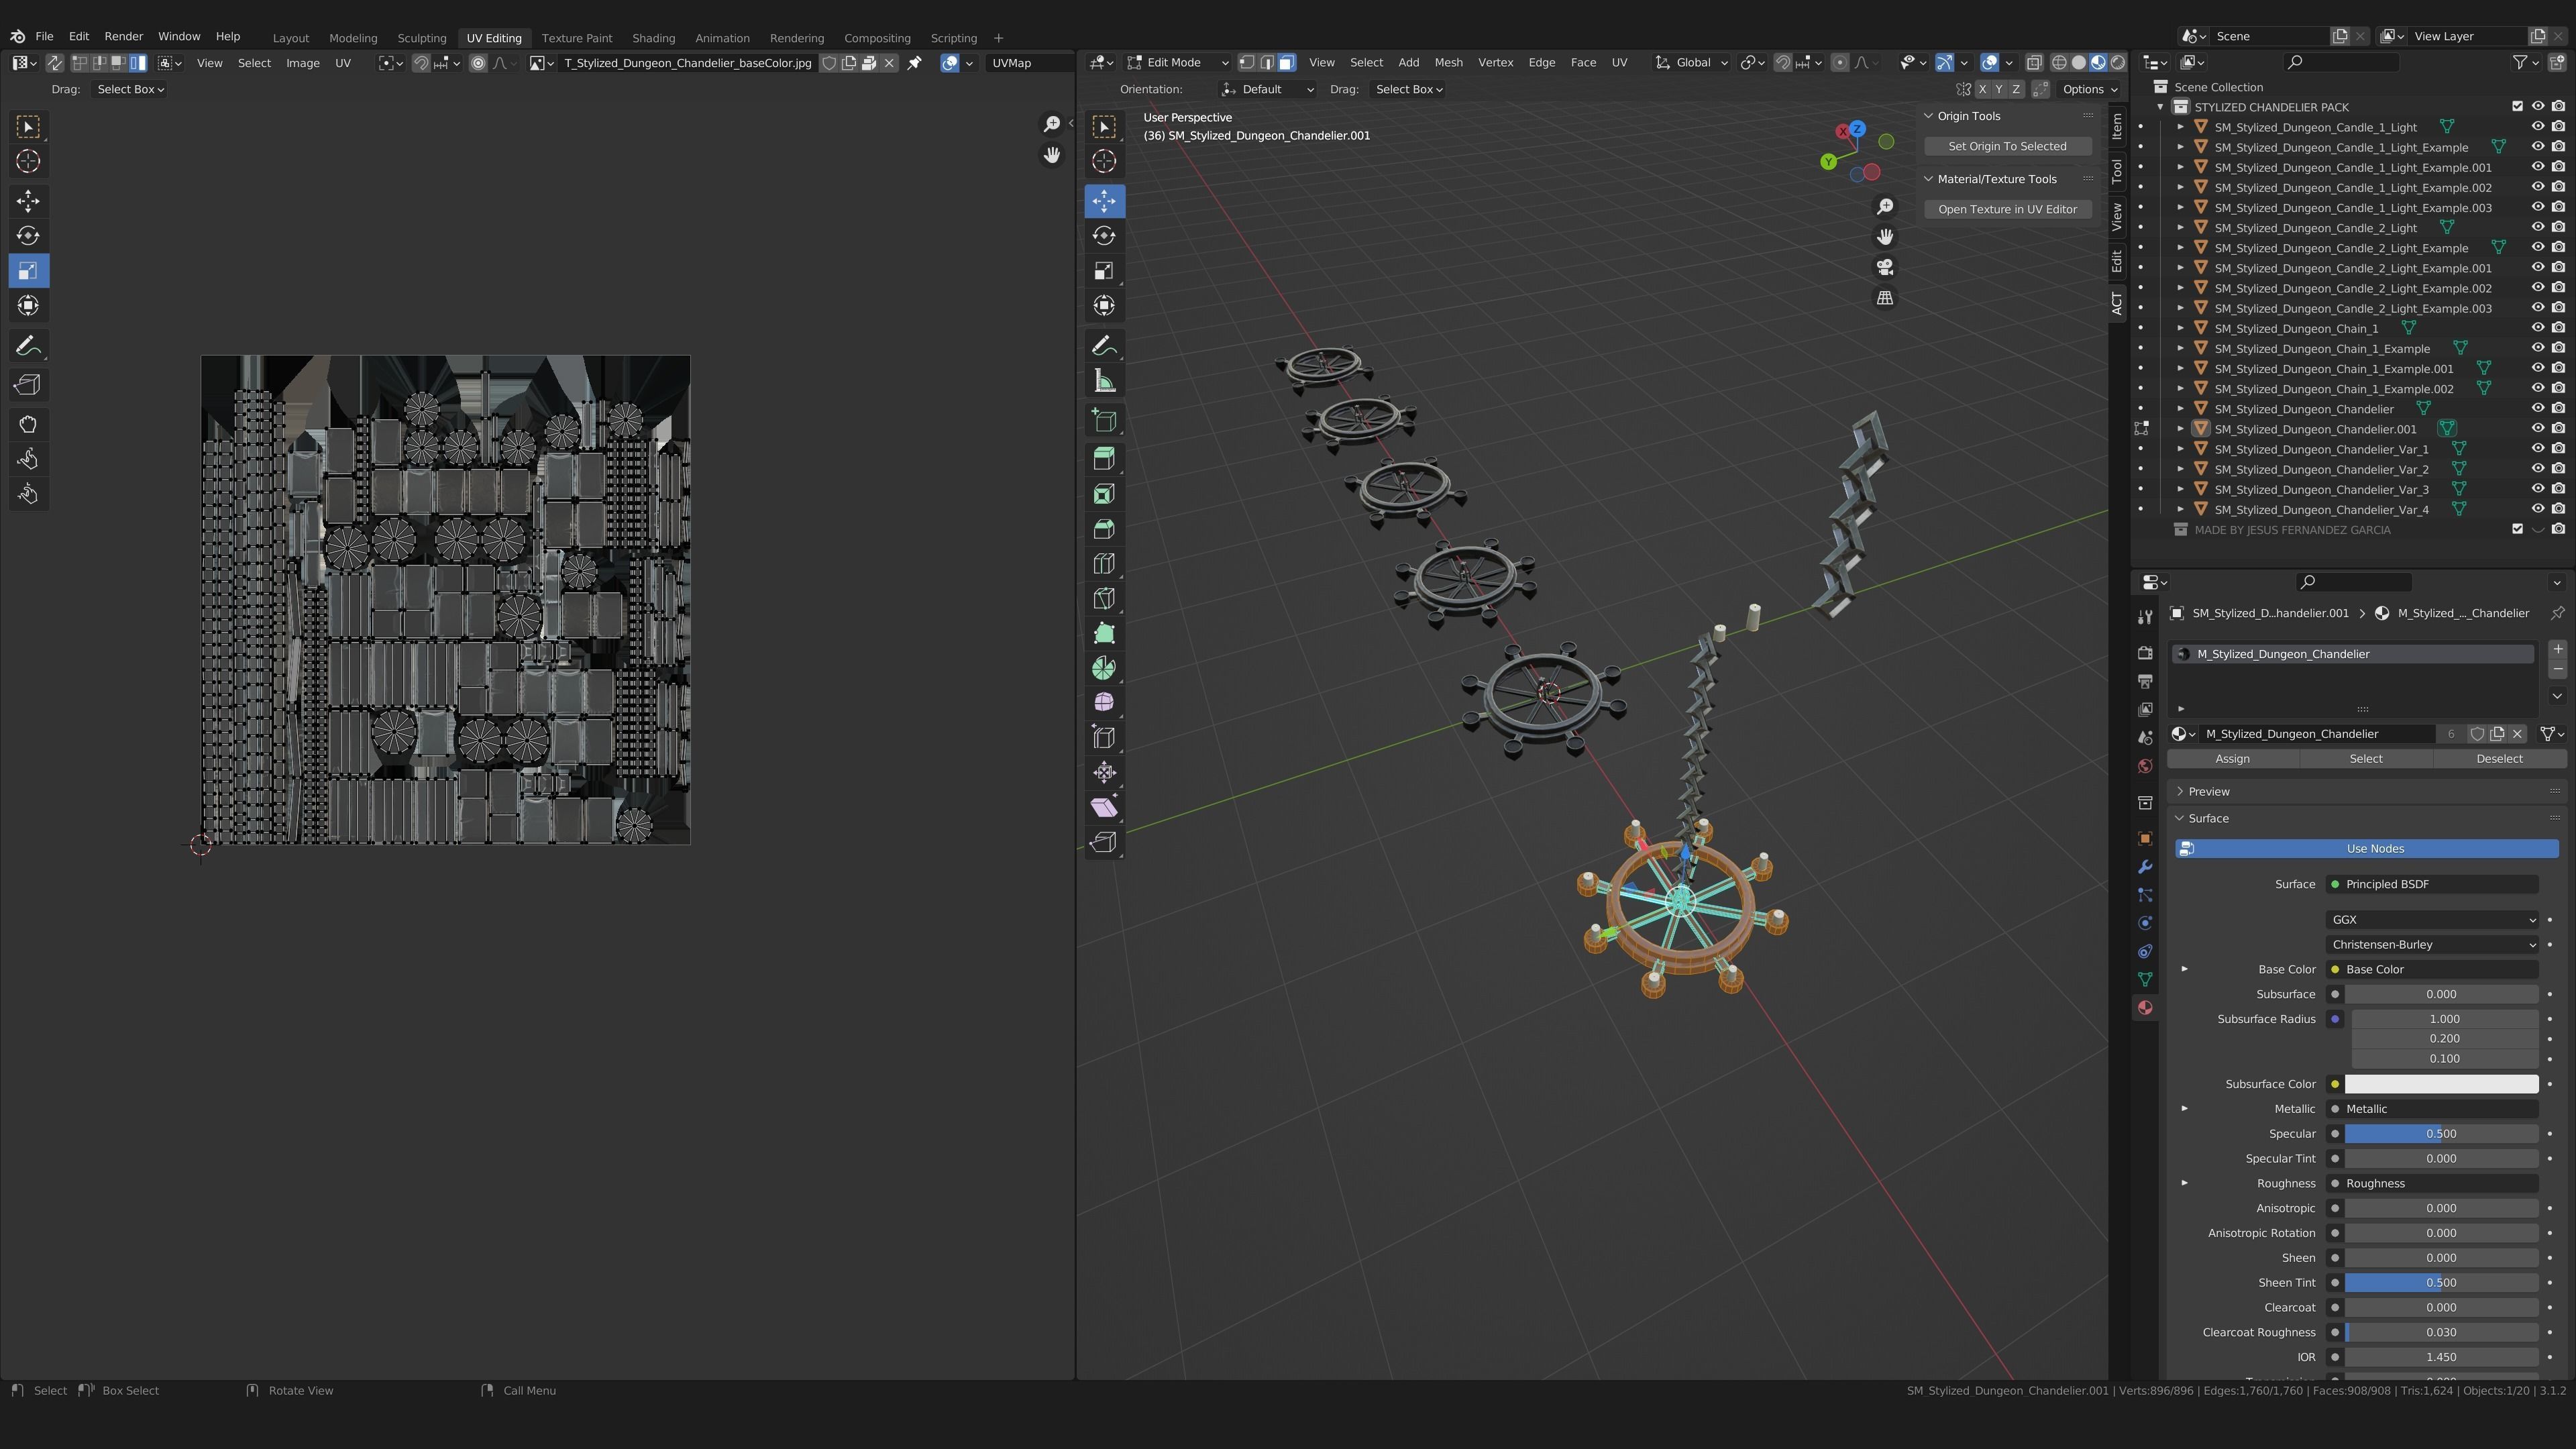Open the Modifier properties wrench tab
This screenshot has width=2576, height=1449.
tap(2145, 866)
